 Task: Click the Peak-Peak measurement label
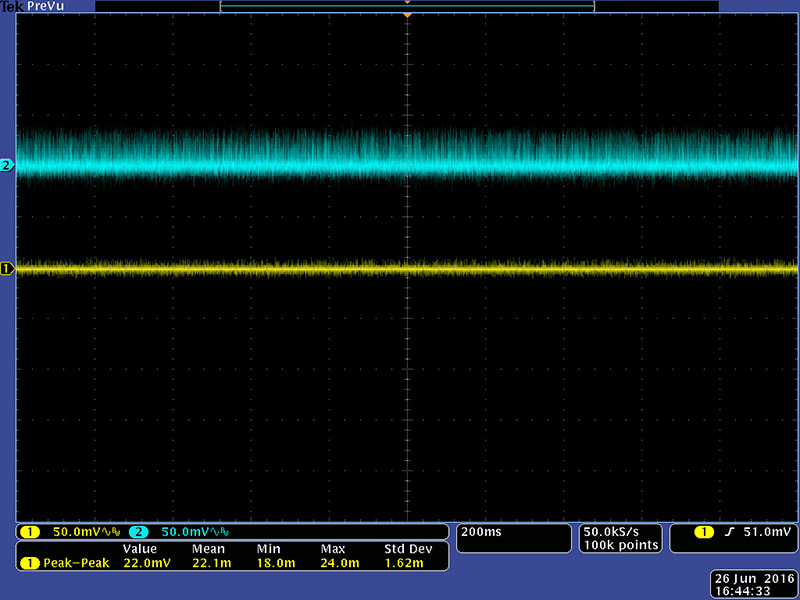77,564
